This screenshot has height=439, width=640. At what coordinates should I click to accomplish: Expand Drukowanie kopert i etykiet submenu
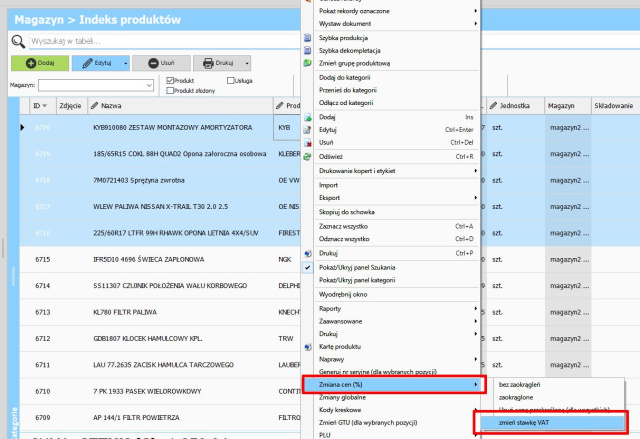click(476, 171)
